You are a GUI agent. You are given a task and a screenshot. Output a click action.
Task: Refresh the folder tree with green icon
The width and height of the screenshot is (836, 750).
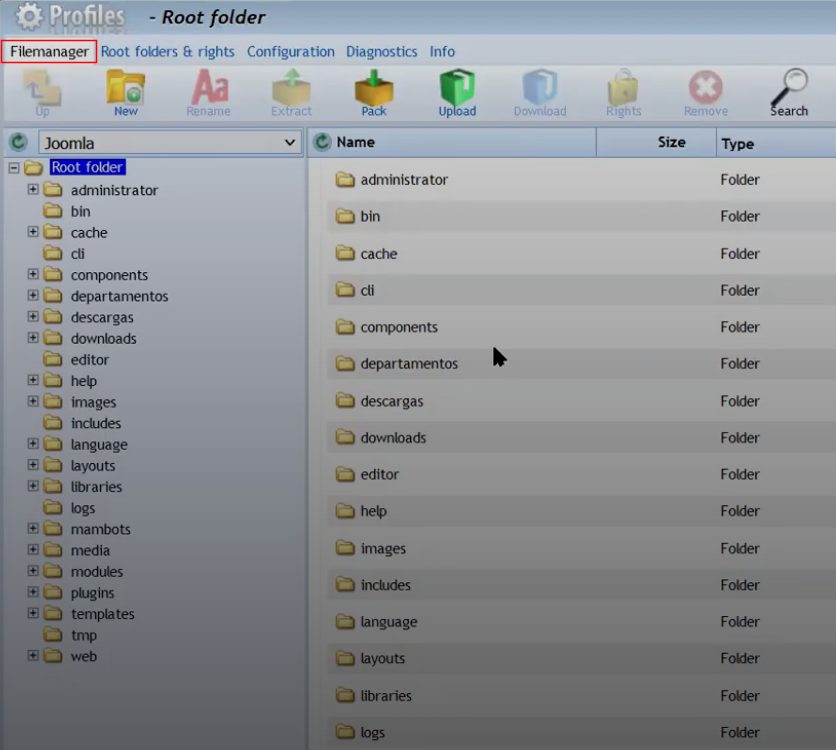18,143
